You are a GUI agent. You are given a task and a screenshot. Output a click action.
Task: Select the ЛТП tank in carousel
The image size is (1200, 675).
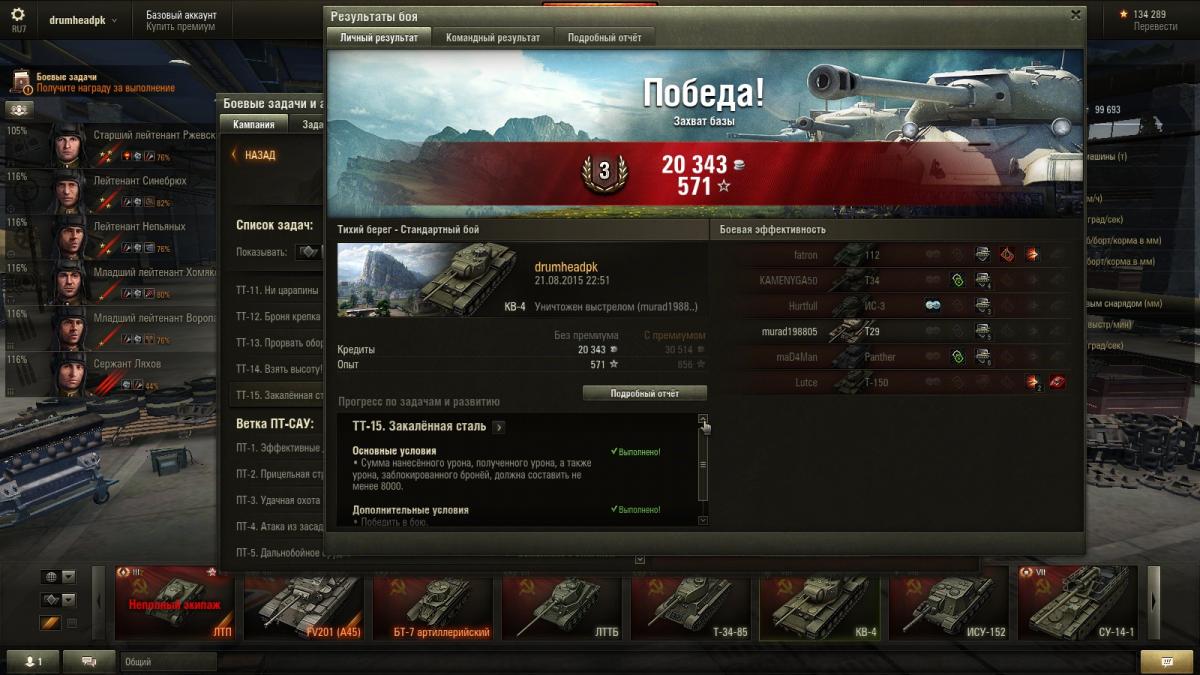pyautogui.click(x=177, y=602)
